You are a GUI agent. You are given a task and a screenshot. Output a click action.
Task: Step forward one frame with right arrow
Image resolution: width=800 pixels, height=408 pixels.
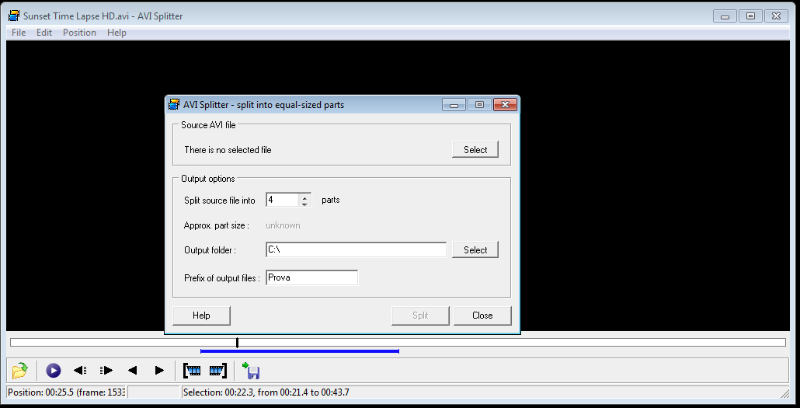pyautogui.click(x=159, y=370)
